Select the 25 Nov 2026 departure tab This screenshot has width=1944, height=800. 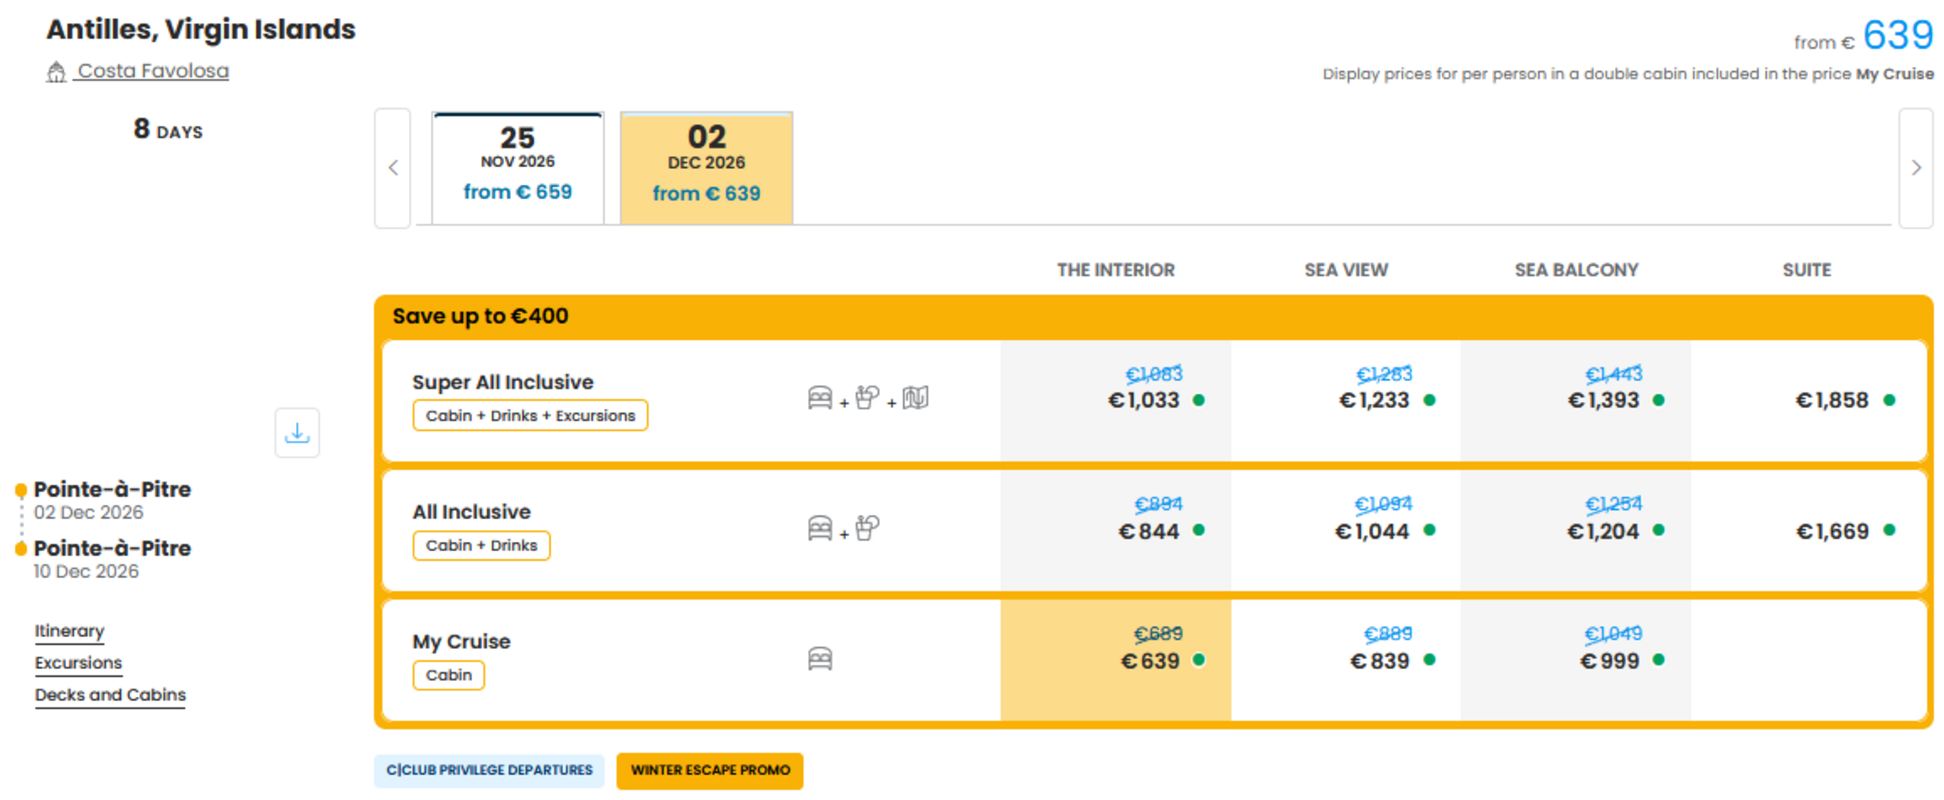[518, 168]
